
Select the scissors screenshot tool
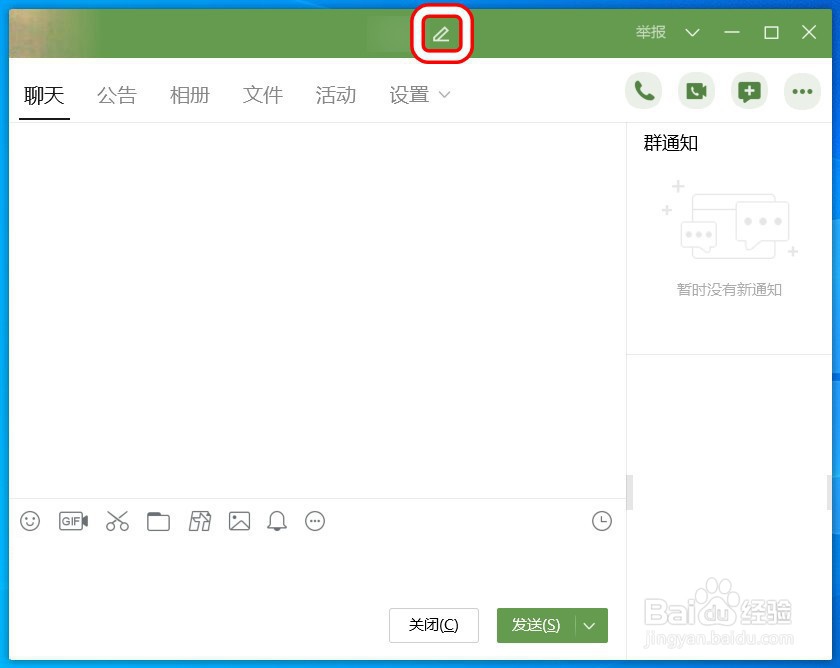pos(117,521)
